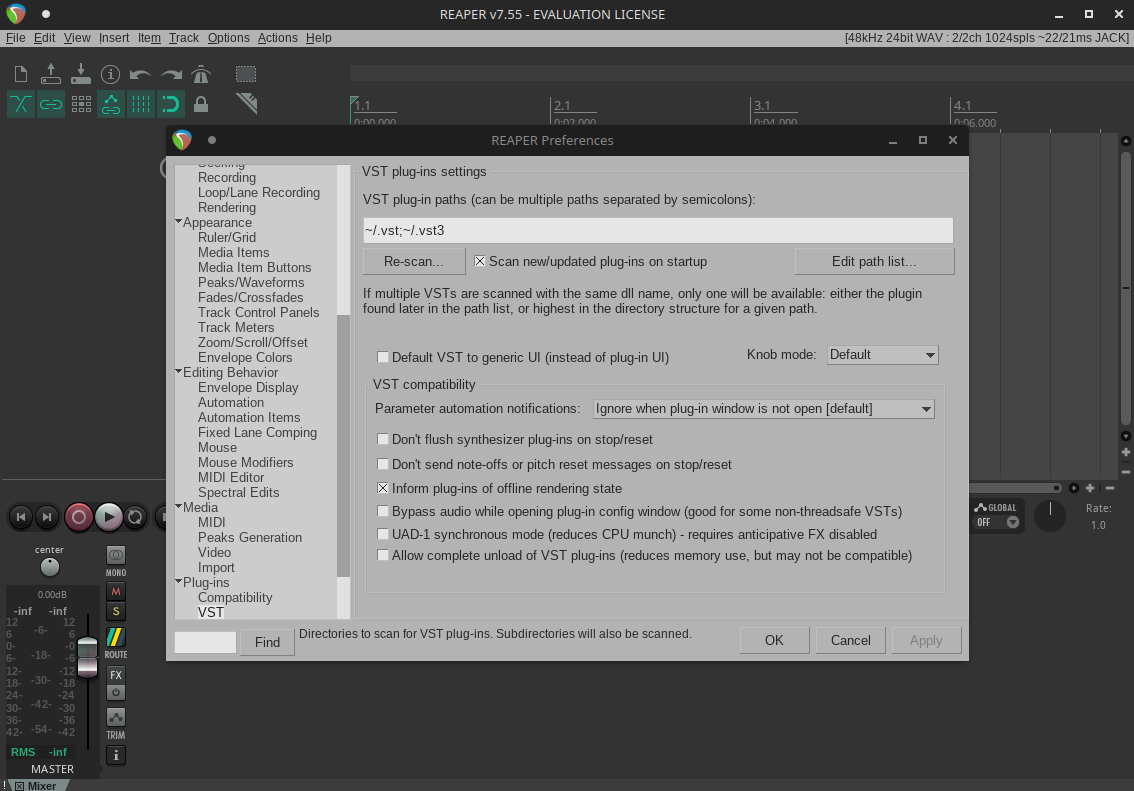Check Don't send note-offs option
The image size is (1134, 791).
(383, 464)
